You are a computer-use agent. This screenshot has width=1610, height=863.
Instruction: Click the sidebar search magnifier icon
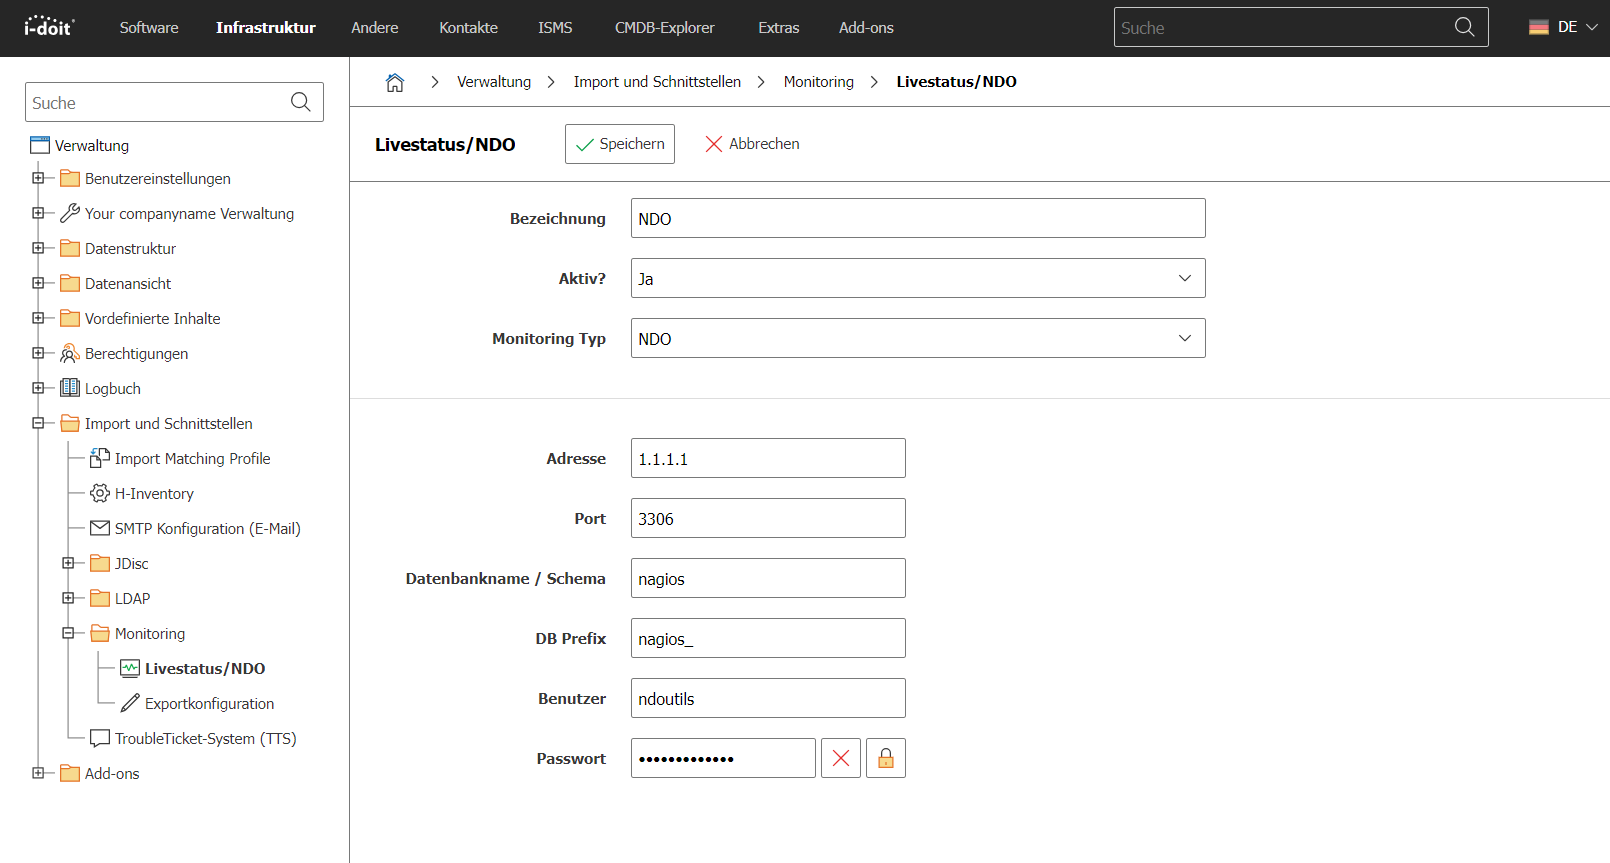tap(300, 102)
